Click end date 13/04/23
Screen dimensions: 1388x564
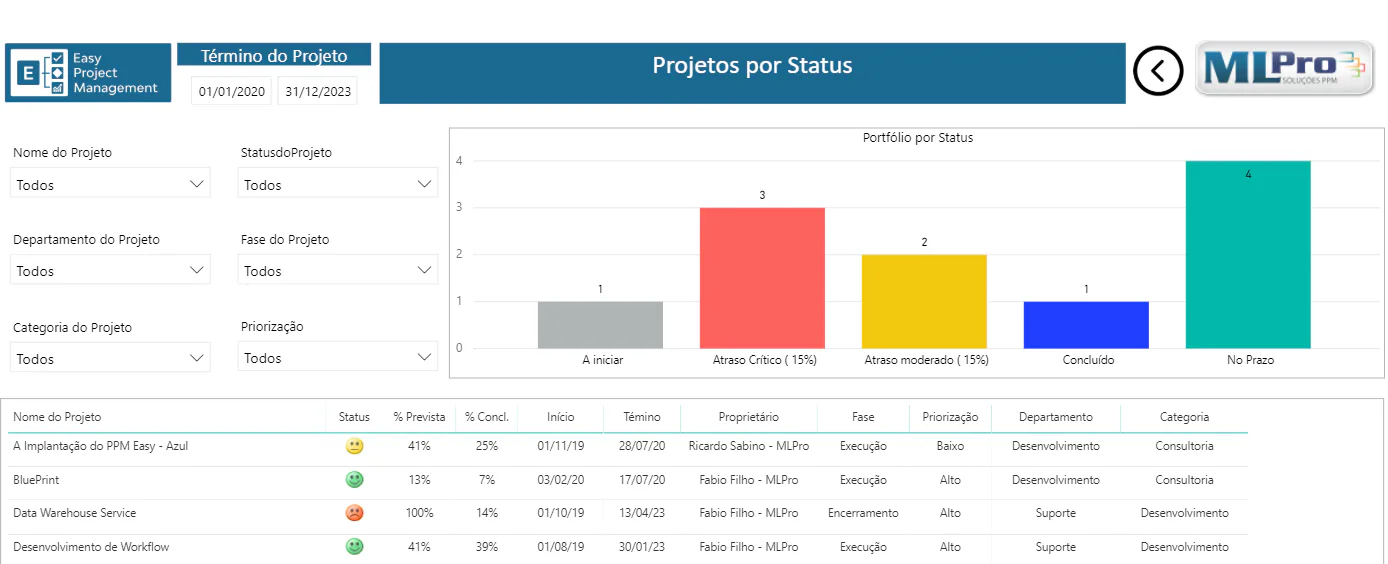pos(642,513)
